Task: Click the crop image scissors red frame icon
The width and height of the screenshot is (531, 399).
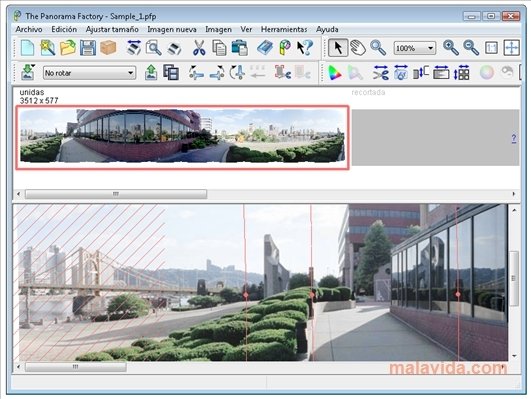Action: coord(282,72)
